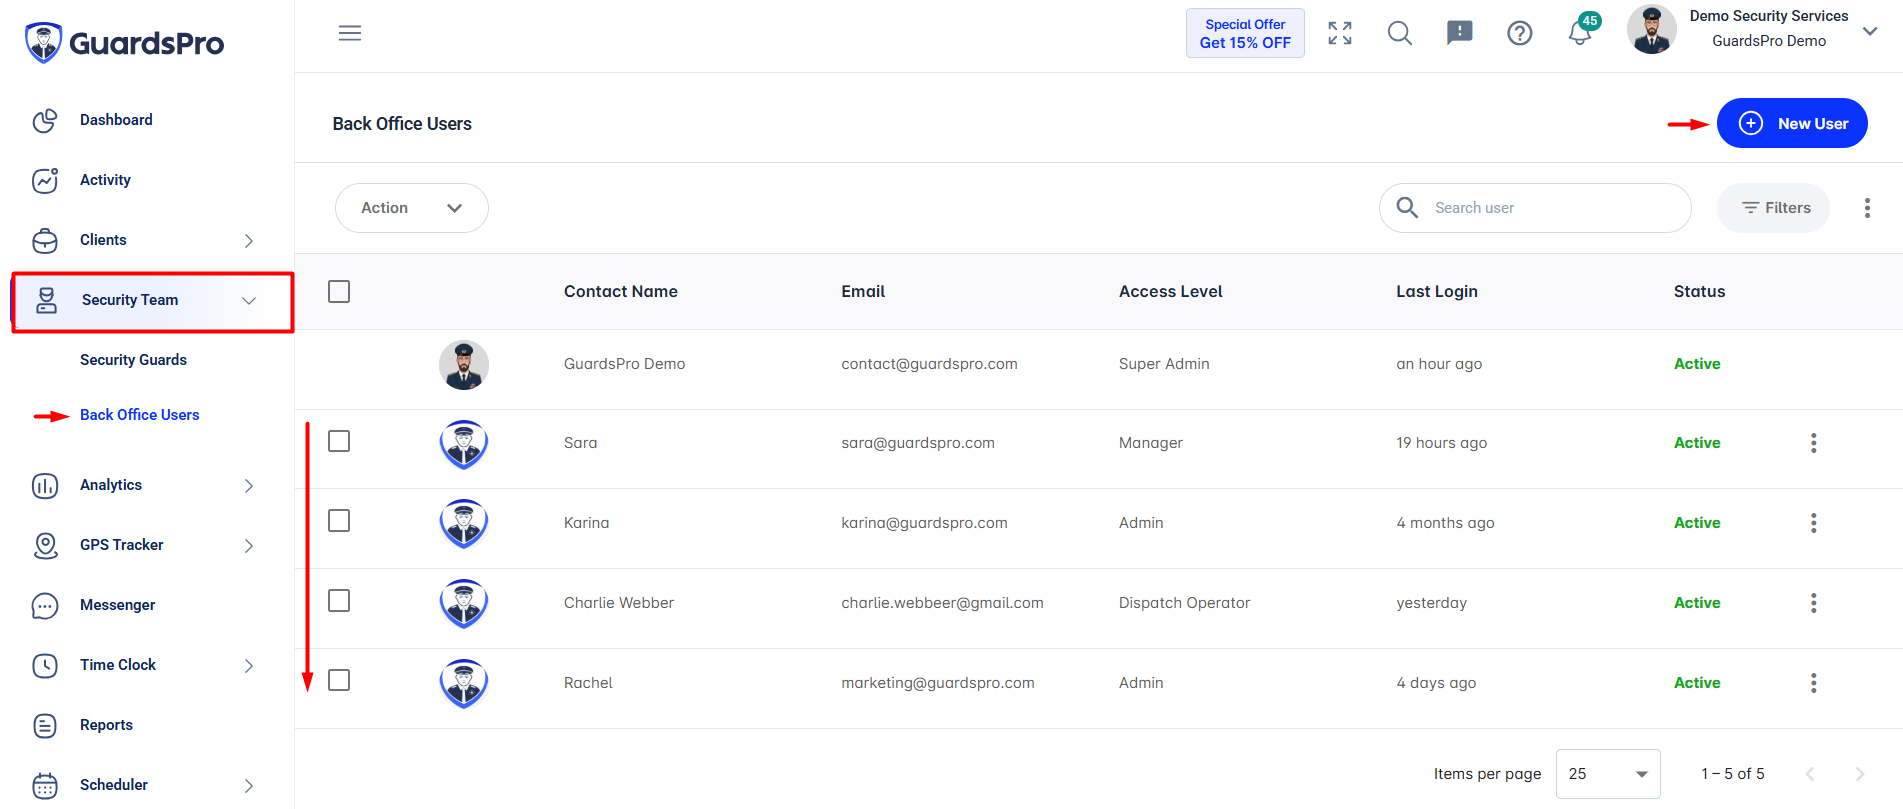Click GuardsPro Demo row avatar
The height and width of the screenshot is (809, 1903).
click(x=464, y=365)
